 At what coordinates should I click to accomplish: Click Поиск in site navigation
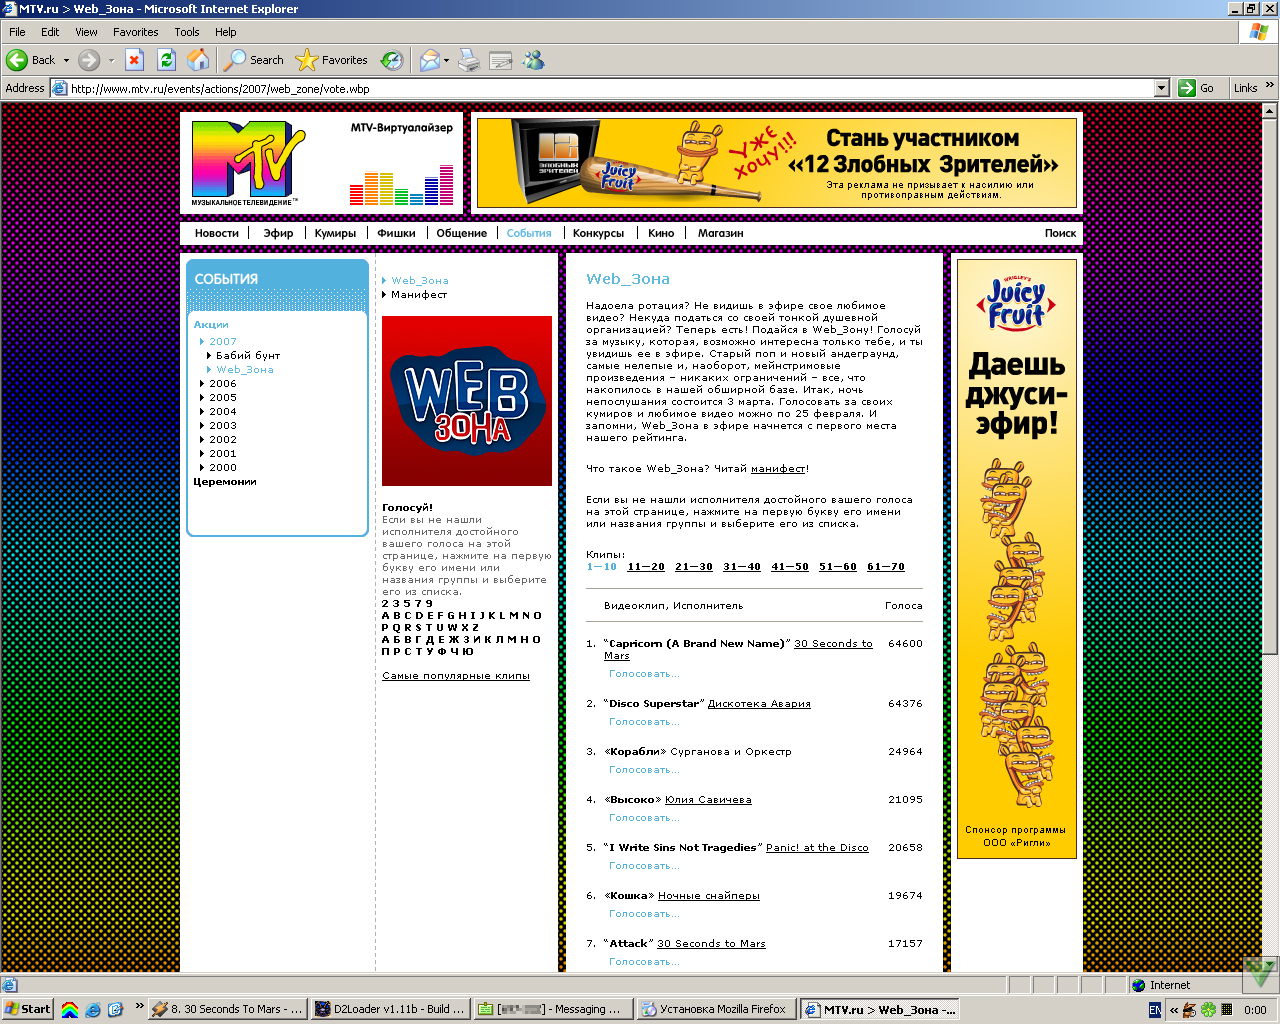pyautogui.click(x=1060, y=233)
